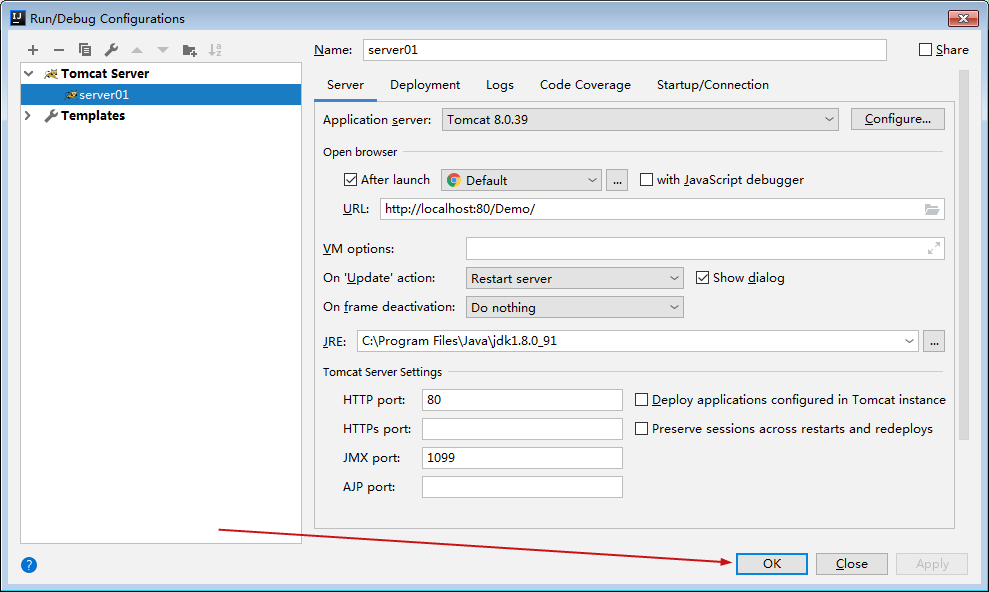Switch to the Startup/Connection tab

click(712, 85)
